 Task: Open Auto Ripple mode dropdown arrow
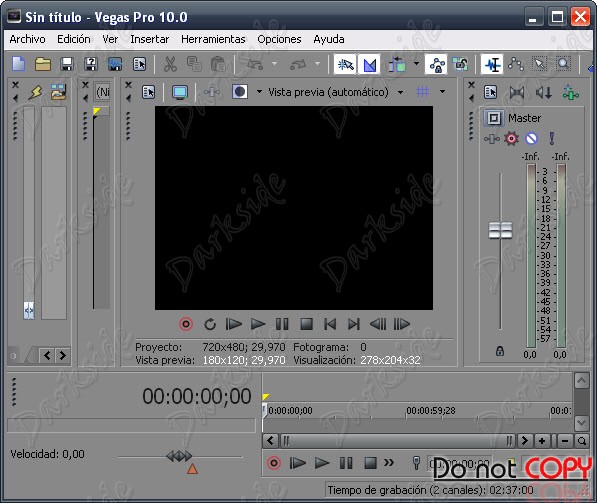416,63
